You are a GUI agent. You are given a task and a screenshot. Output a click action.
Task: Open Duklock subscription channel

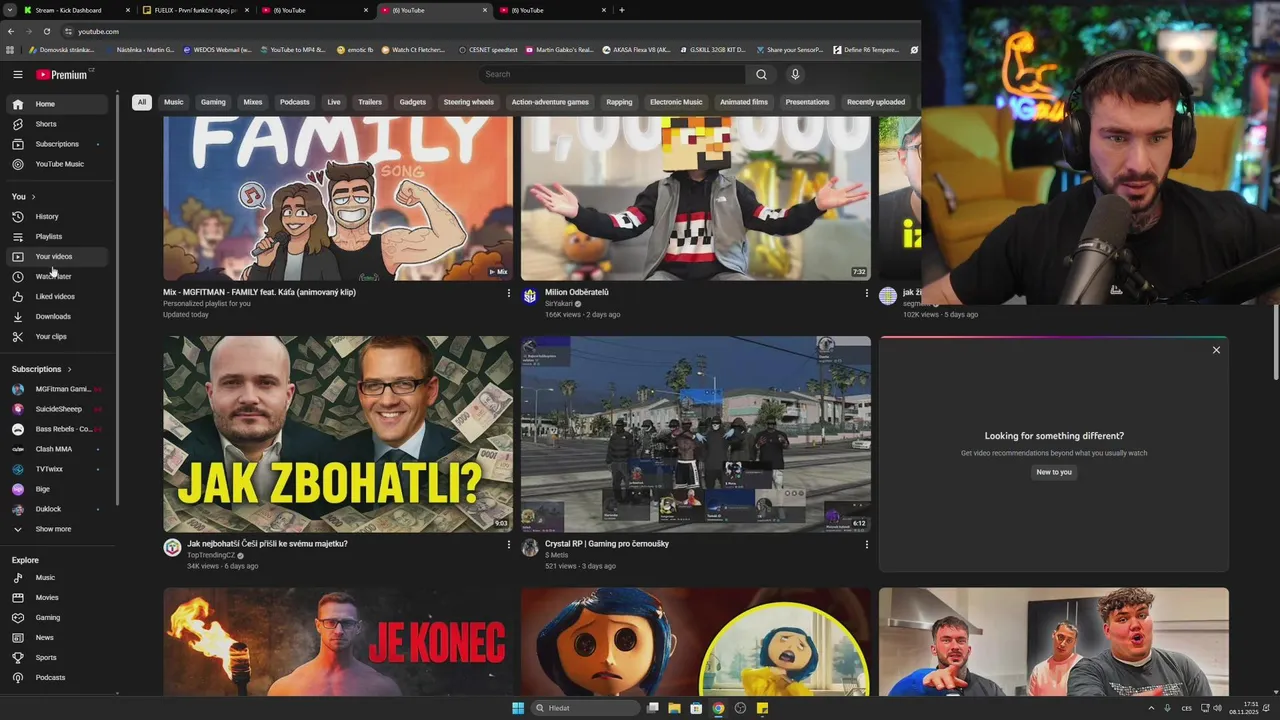57,509
